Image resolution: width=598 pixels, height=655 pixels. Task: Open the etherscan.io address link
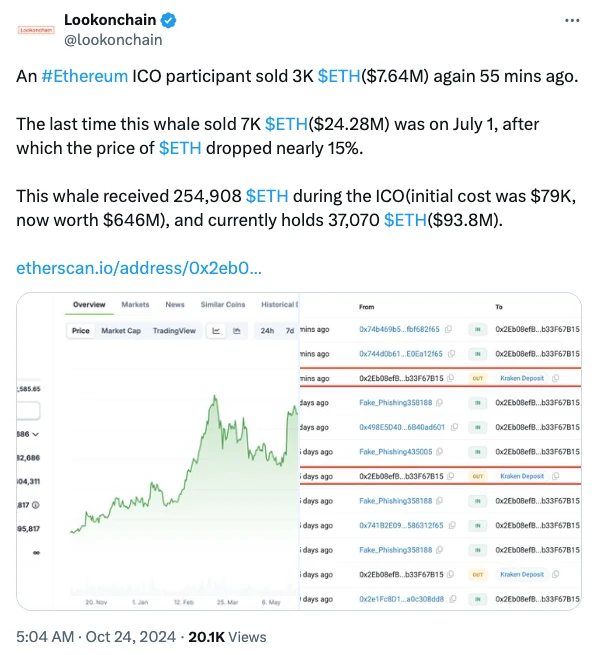point(139,268)
